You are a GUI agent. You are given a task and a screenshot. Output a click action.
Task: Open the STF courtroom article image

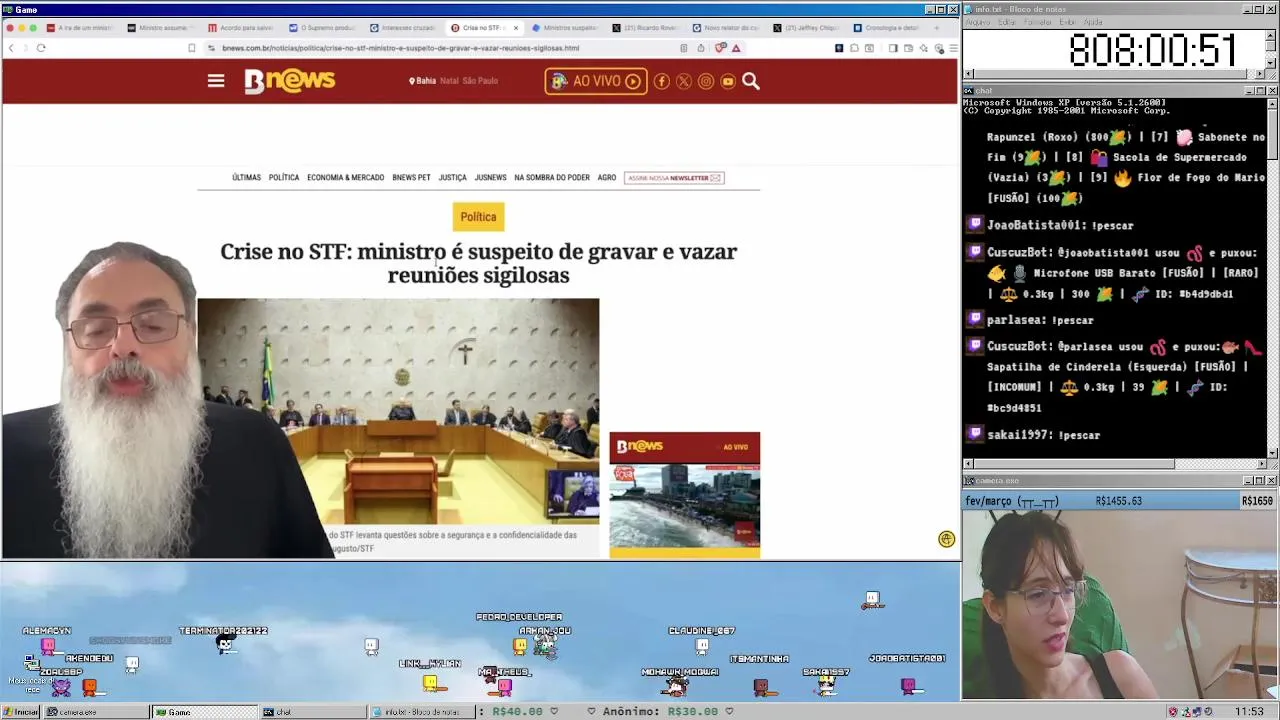(398, 411)
